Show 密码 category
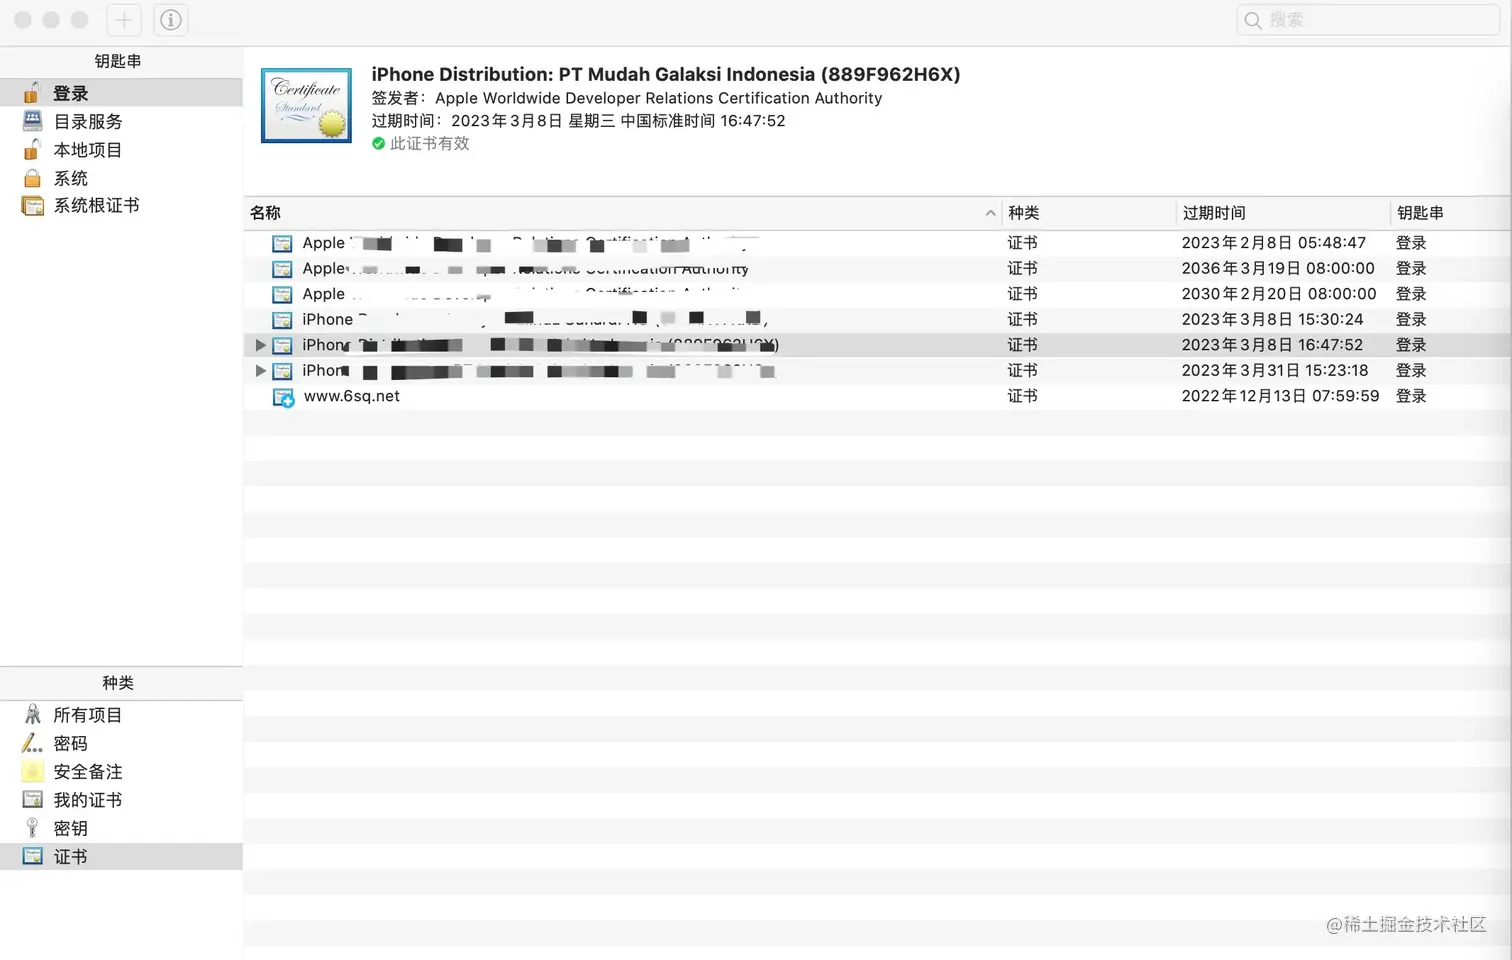The width and height of the screenshot is (1512, 960). pyautogui.click(x=121, y=743)
